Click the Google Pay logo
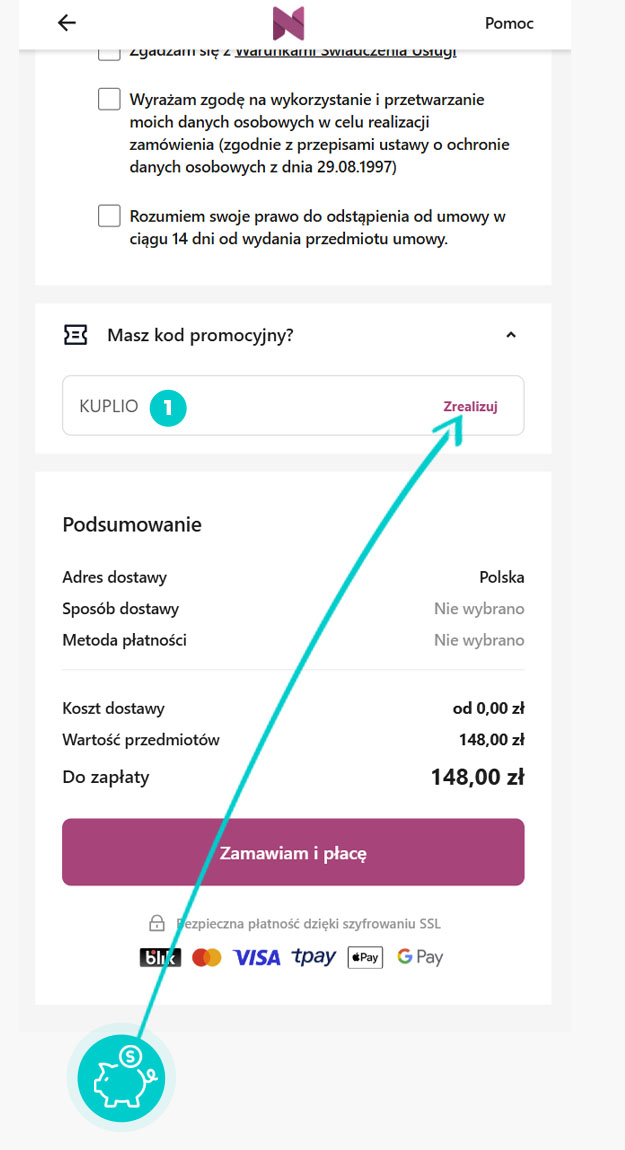Screen dimensions: 625x1150 point(419,957)
